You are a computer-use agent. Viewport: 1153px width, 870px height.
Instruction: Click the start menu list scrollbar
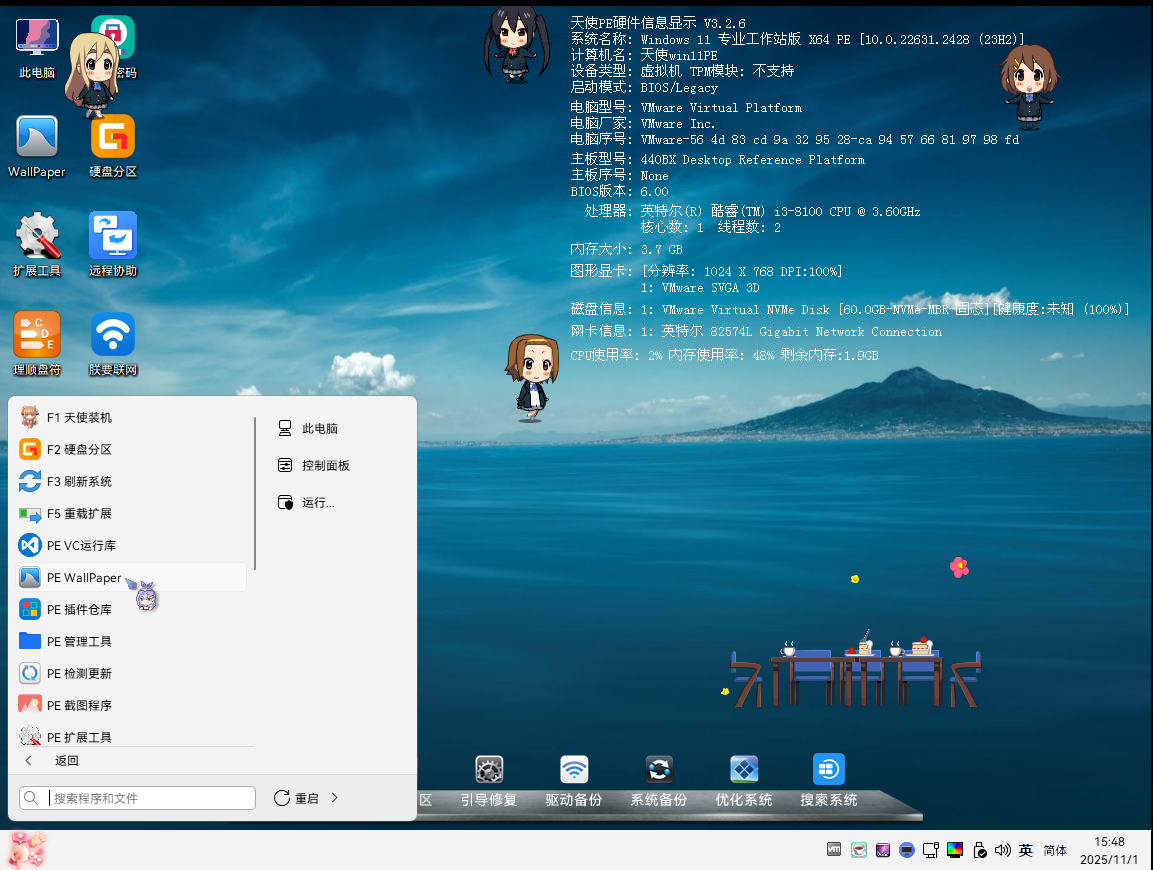coord(255,495)
